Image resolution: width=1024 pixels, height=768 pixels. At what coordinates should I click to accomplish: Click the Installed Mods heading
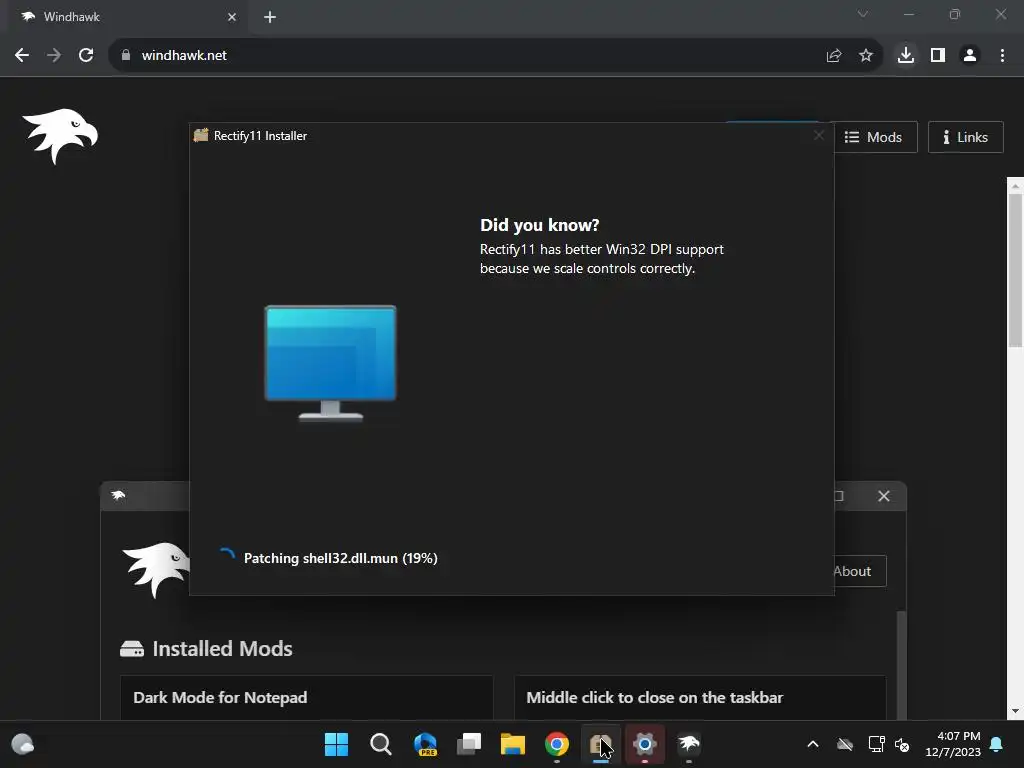pyautogui.click(x=222, y=648)
